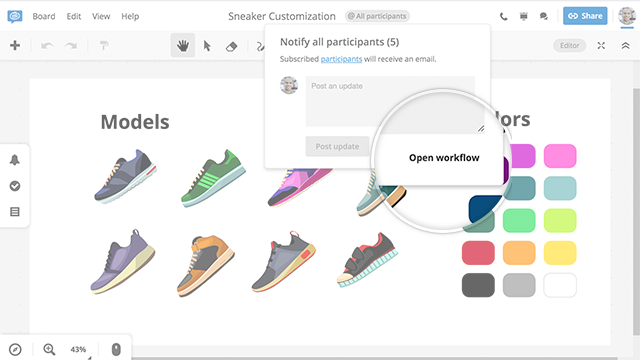This screenshot has height=360, width=640.
Task: Select the orange and gray boot sneaker
Action: [205, 265]
